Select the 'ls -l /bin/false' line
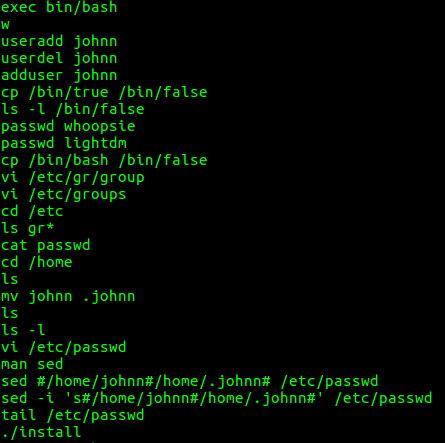 [x=73, y=109]
